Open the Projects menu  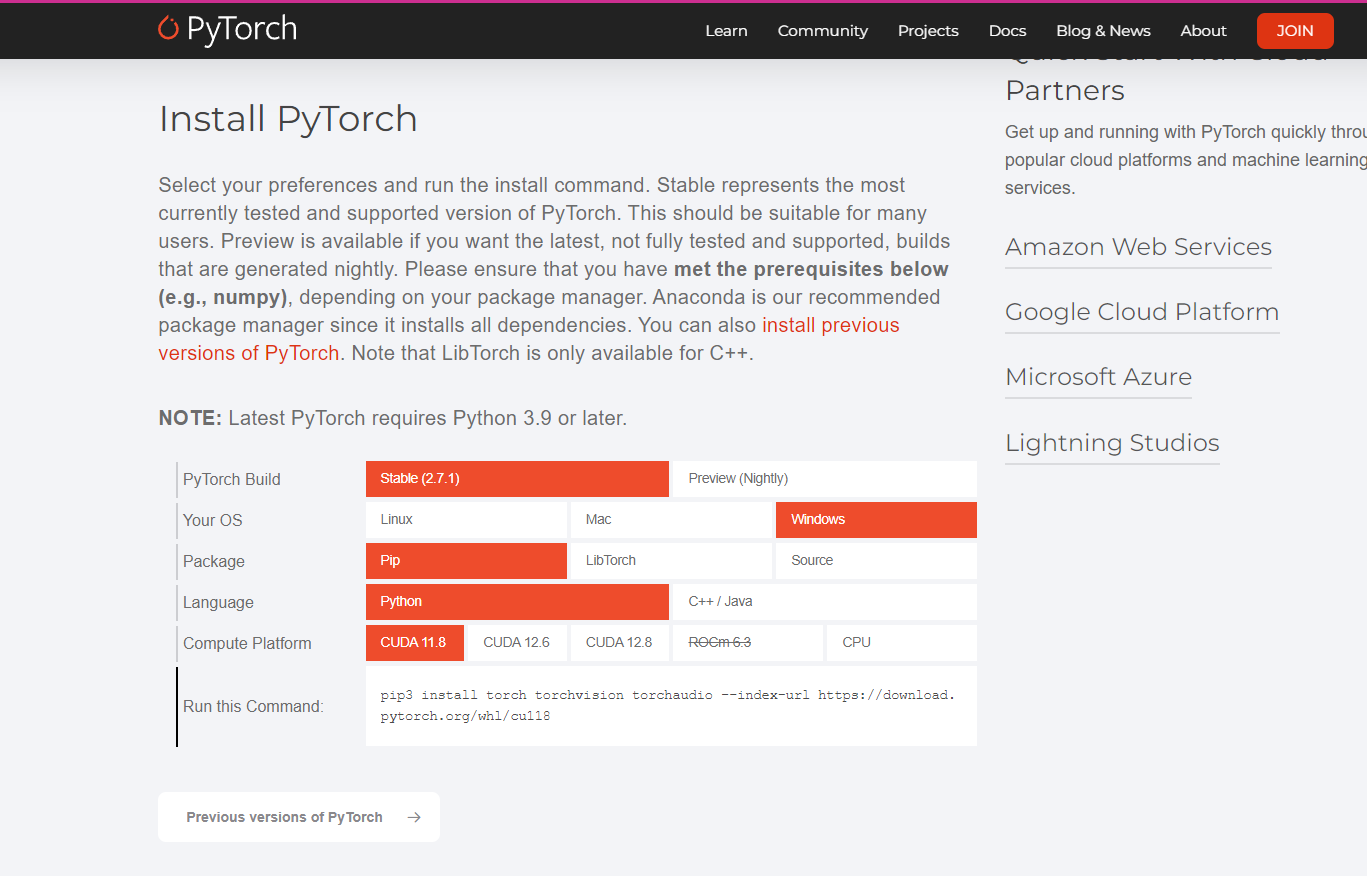[928, 31]
